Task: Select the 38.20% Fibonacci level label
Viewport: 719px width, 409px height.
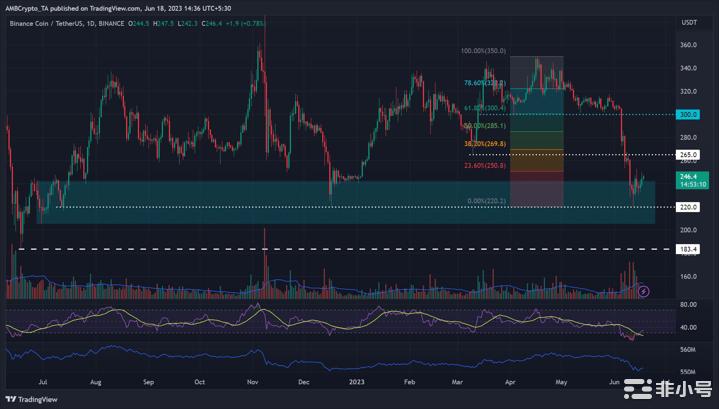Action: click(485, 144)
